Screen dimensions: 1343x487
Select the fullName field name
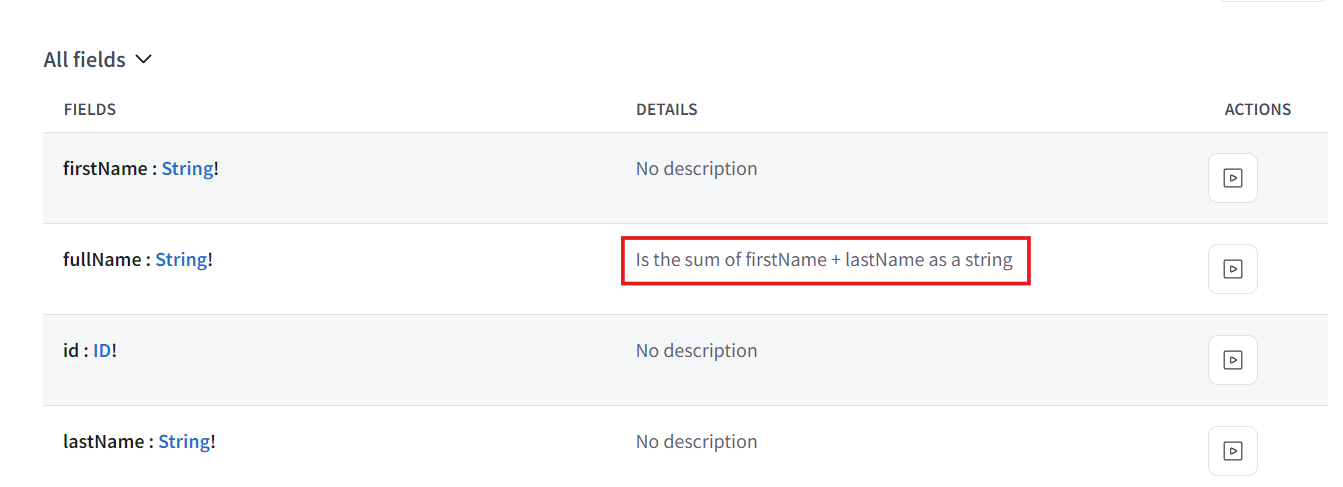[101, 260]
